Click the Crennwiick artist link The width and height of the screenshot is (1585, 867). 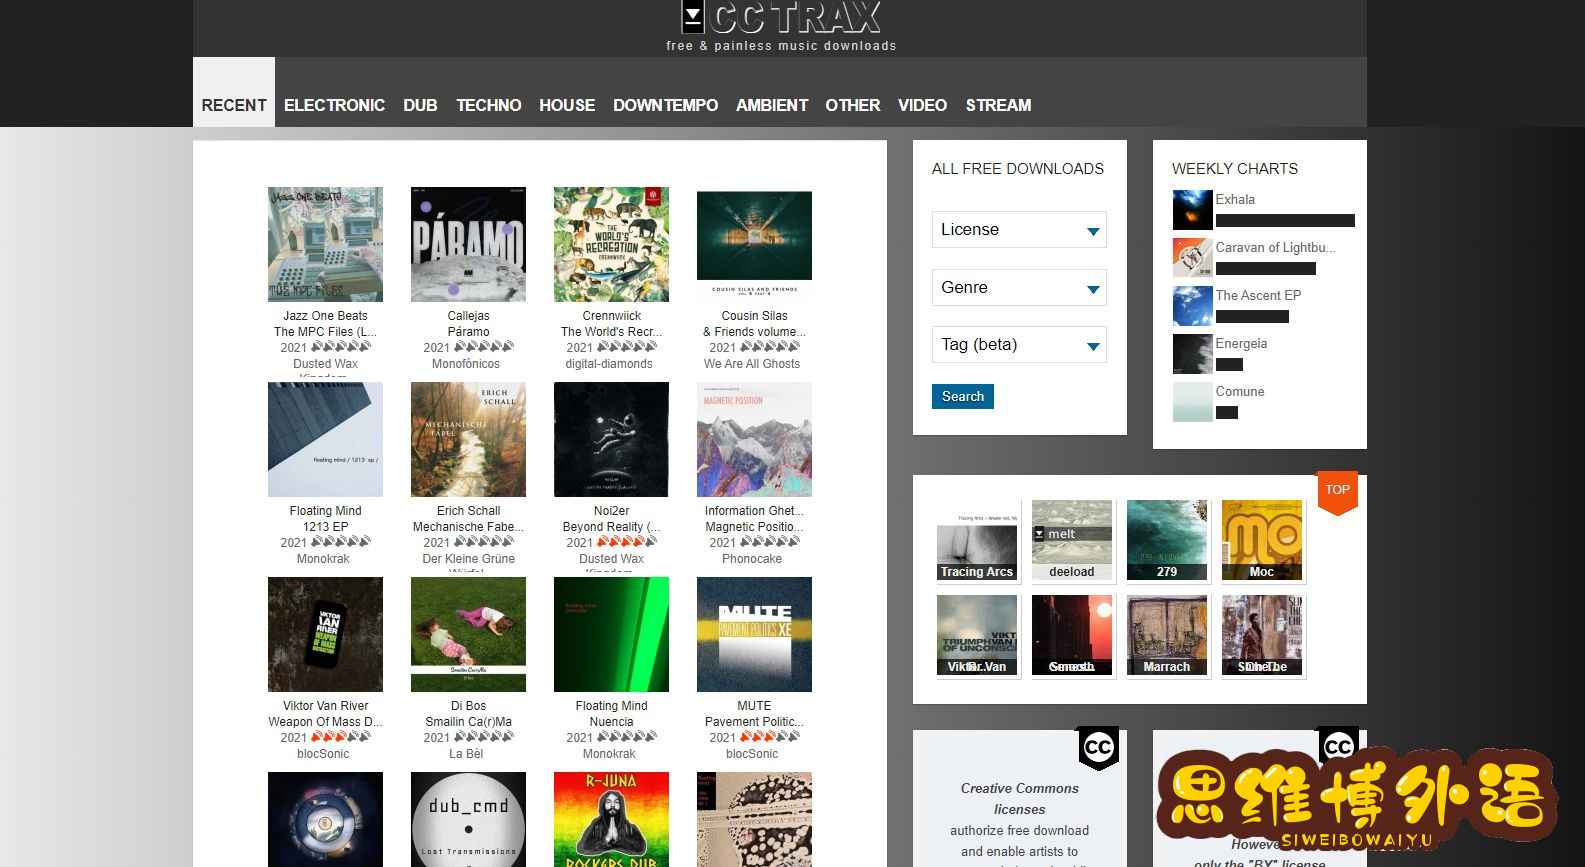[x=611, y=316]
